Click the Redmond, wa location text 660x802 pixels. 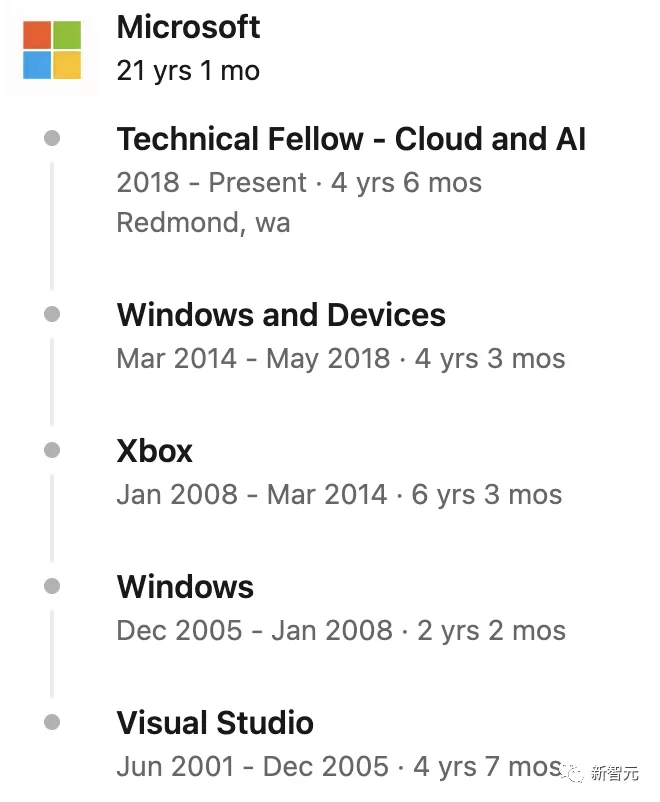click(x=203, y=223)
